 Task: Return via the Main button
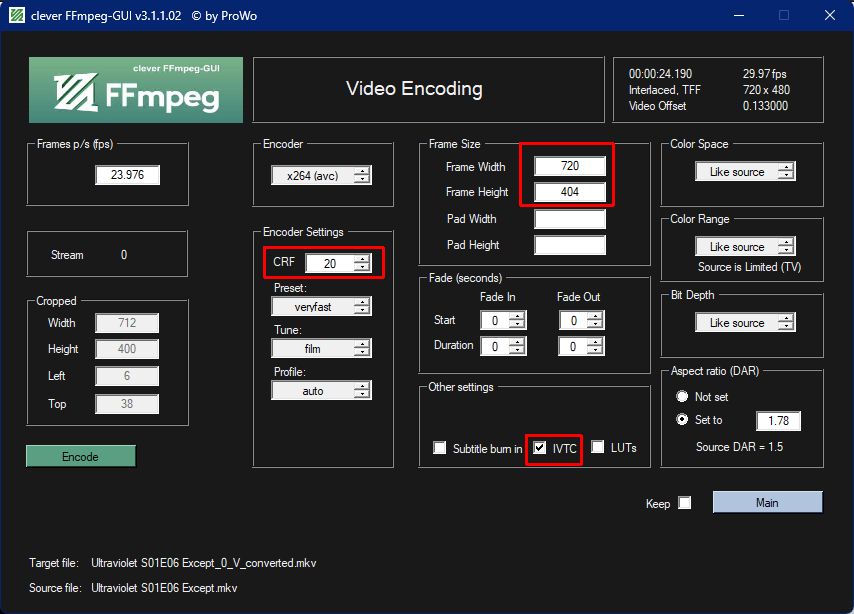coord(767,502)
